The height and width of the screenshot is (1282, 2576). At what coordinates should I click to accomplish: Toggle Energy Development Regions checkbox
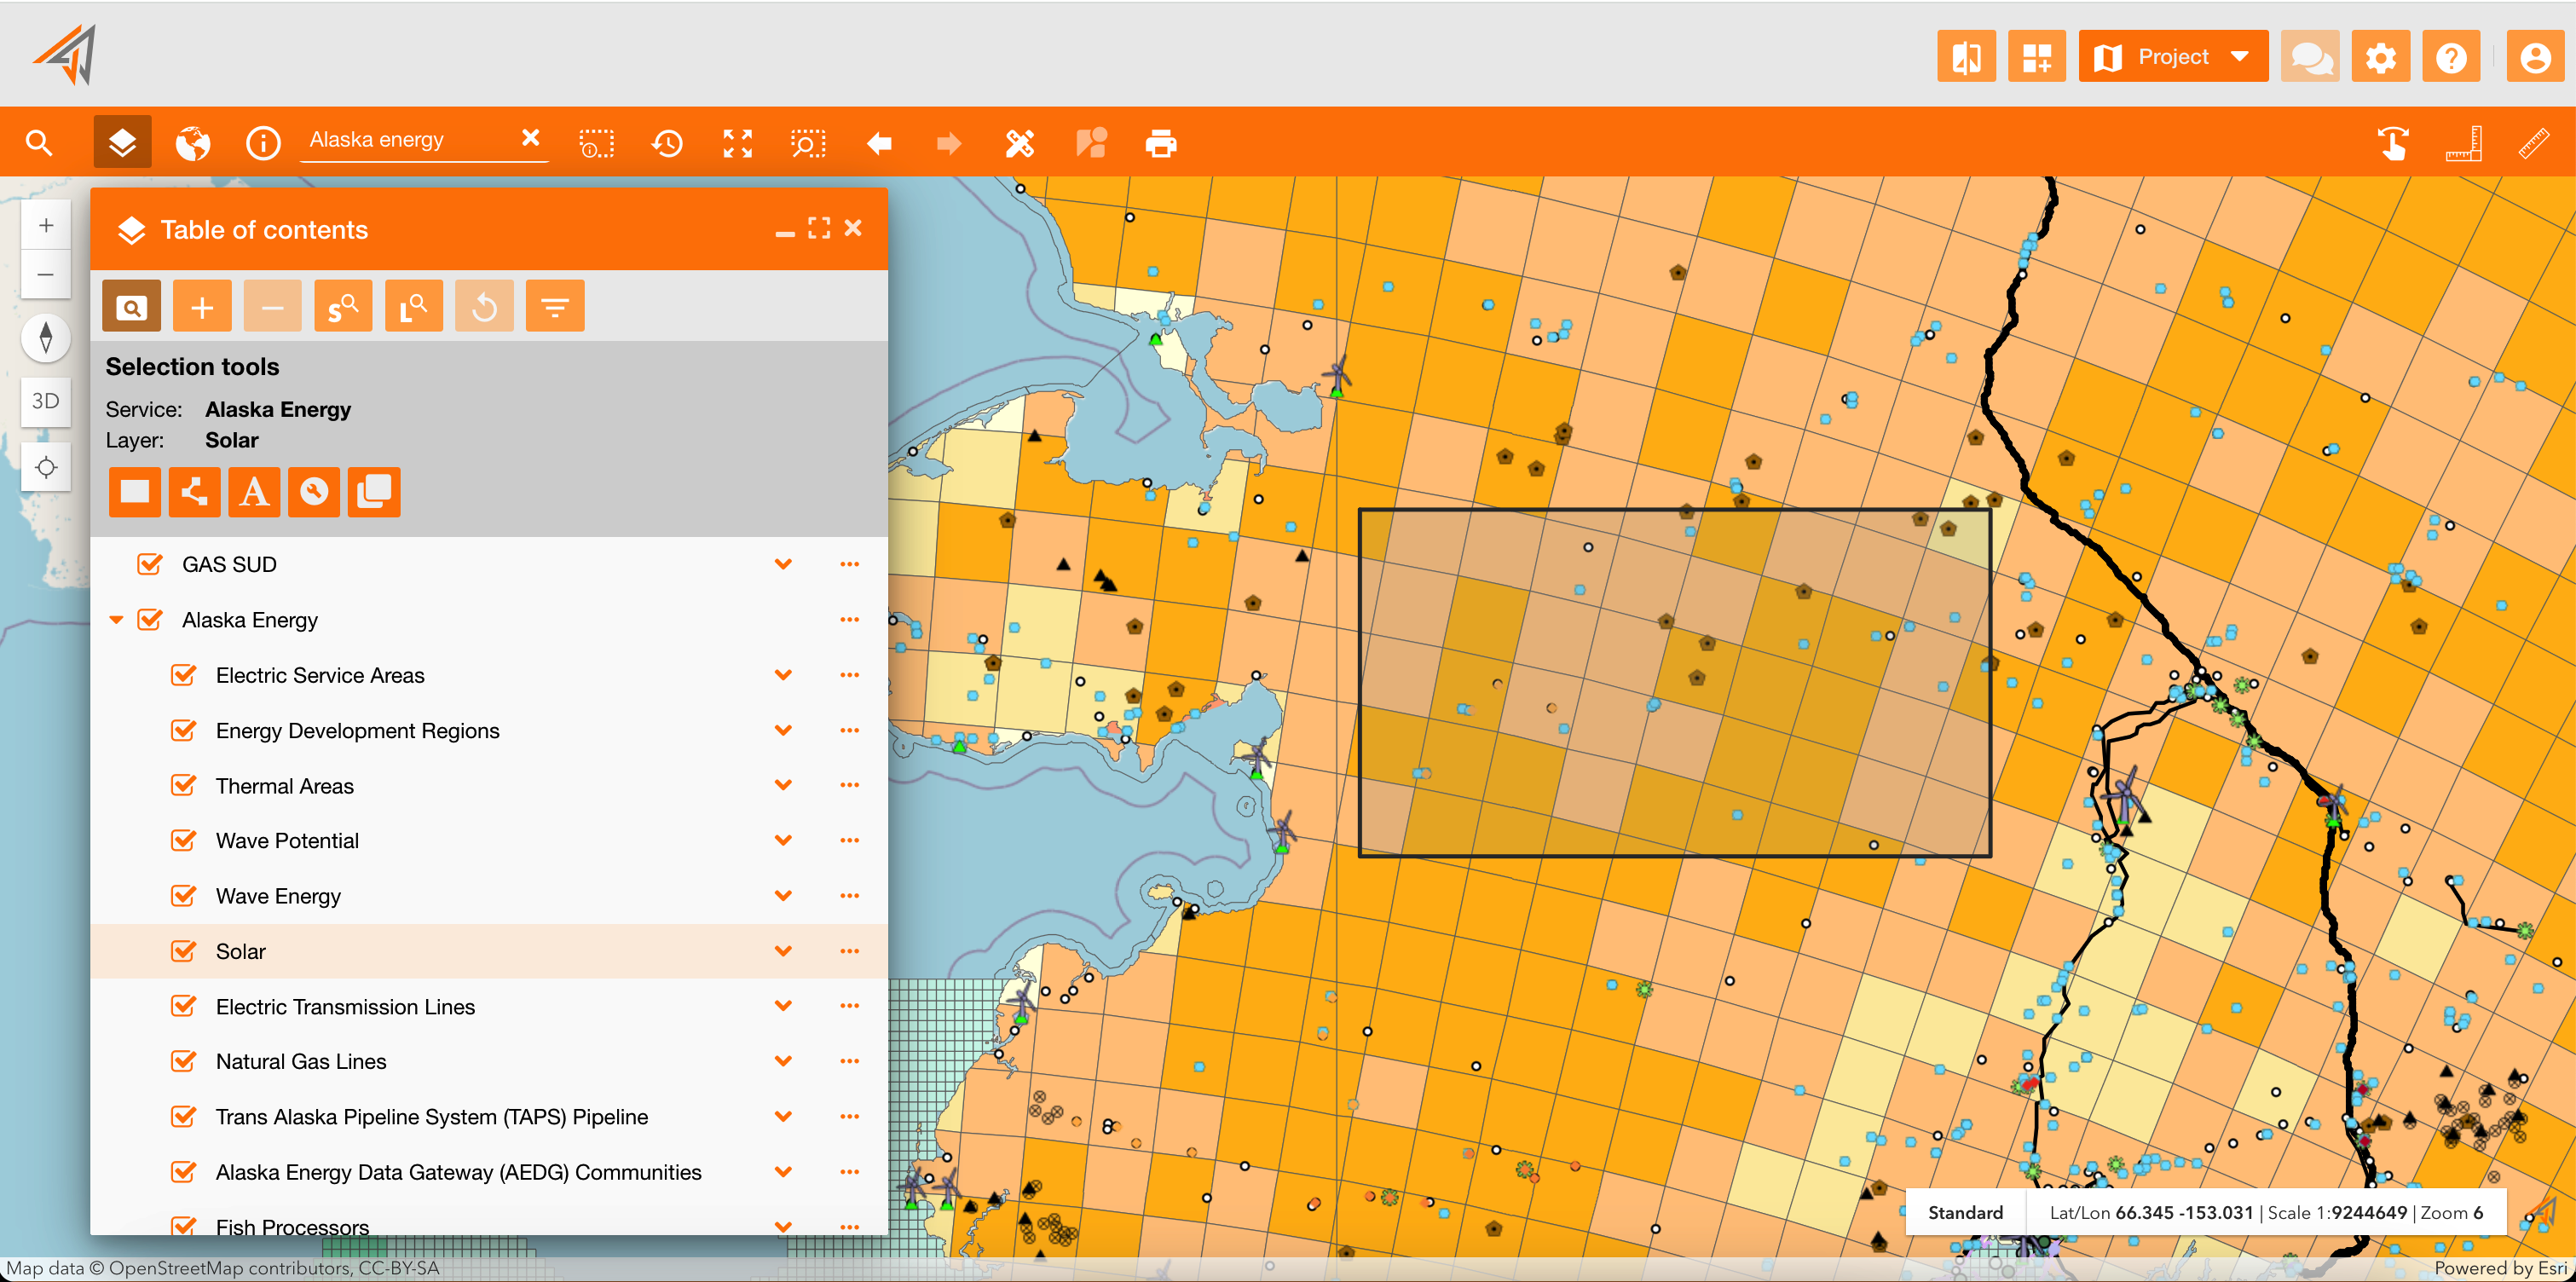[x=184, y=731]
